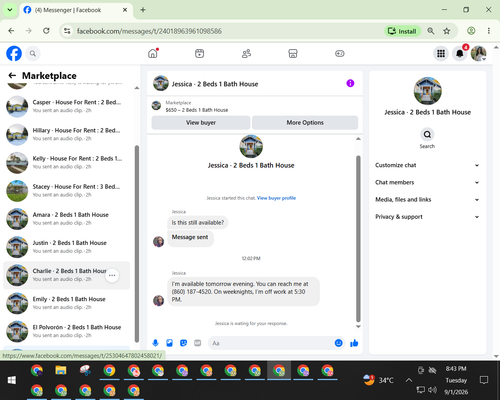500x400 pixels.
Task: Open the Charlie 2 Beds conversation
Action: point(67,275)
